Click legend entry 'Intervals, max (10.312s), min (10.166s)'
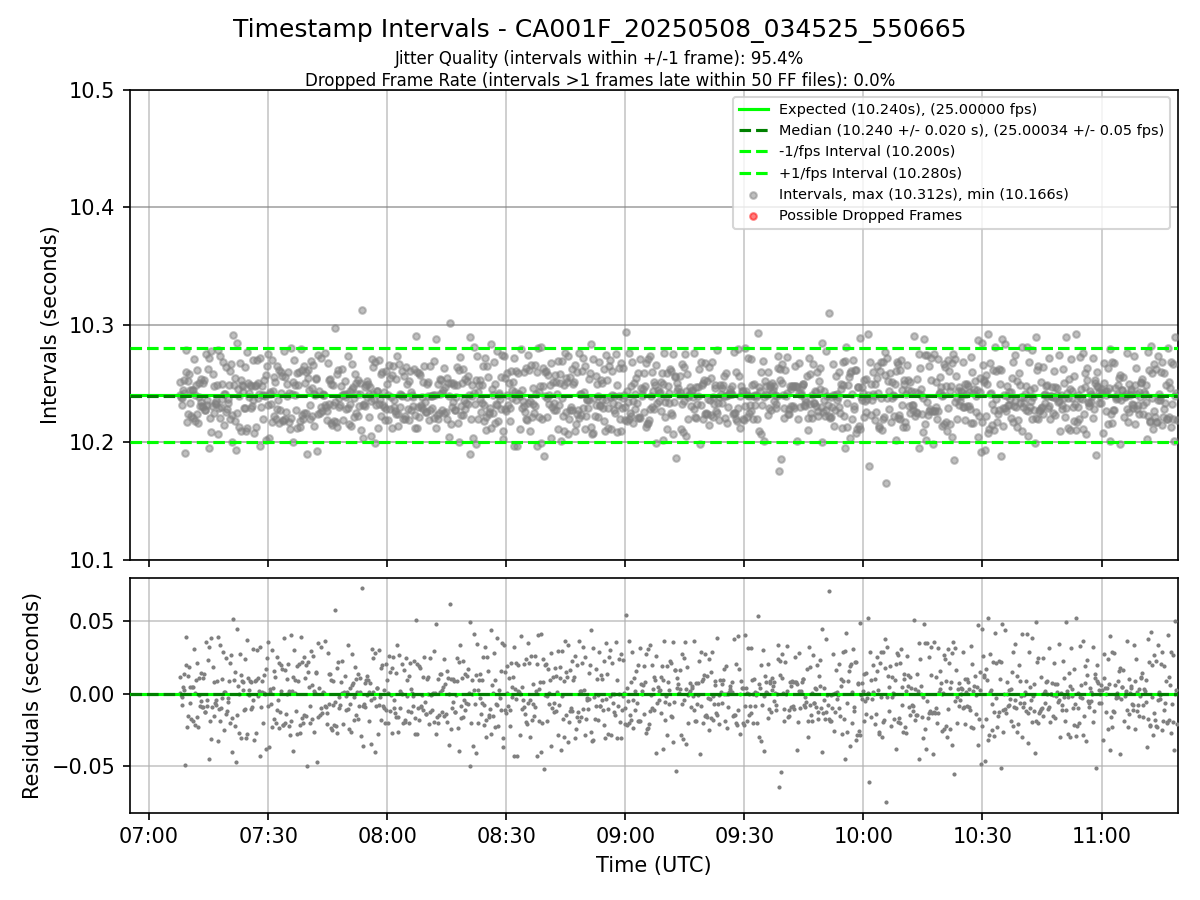 923,194
